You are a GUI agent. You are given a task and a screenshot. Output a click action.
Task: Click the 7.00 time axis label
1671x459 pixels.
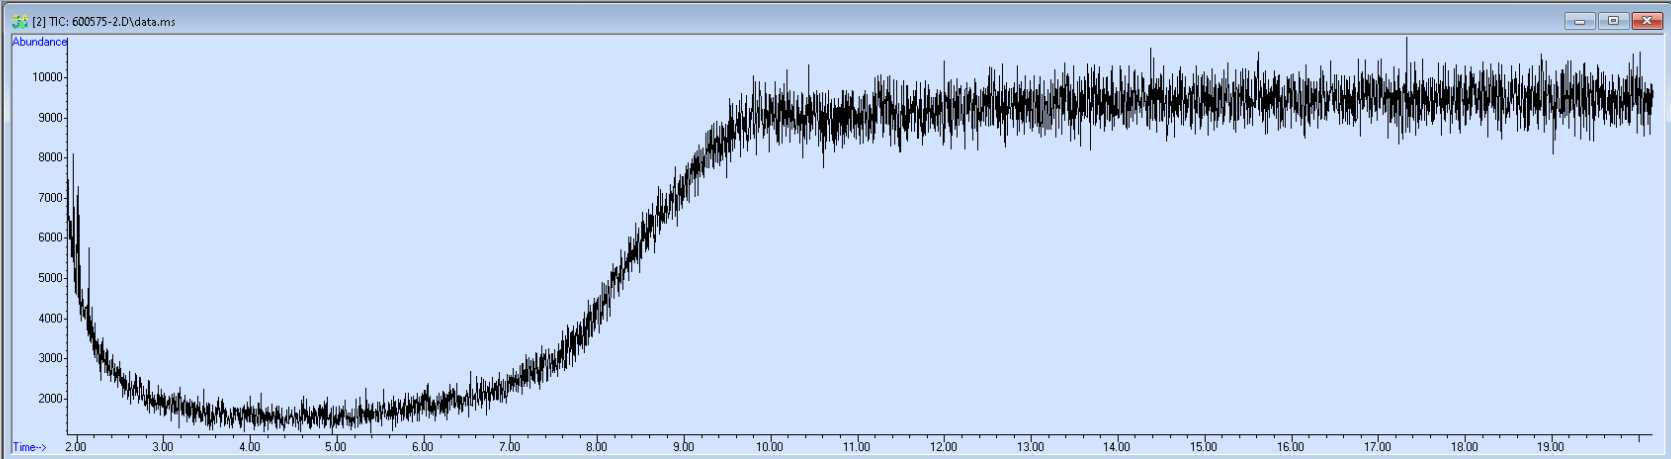click(509, 447)
